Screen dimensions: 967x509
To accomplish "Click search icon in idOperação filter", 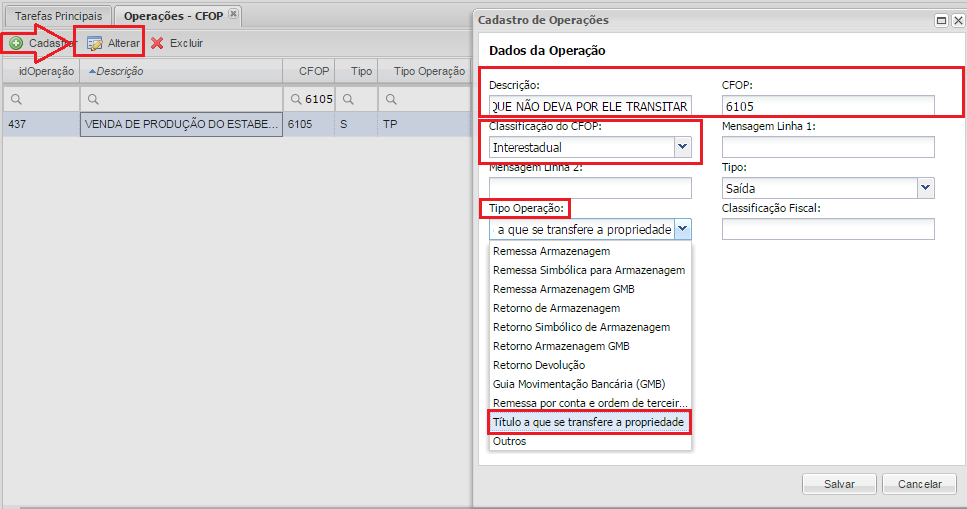I will (17, 99).
